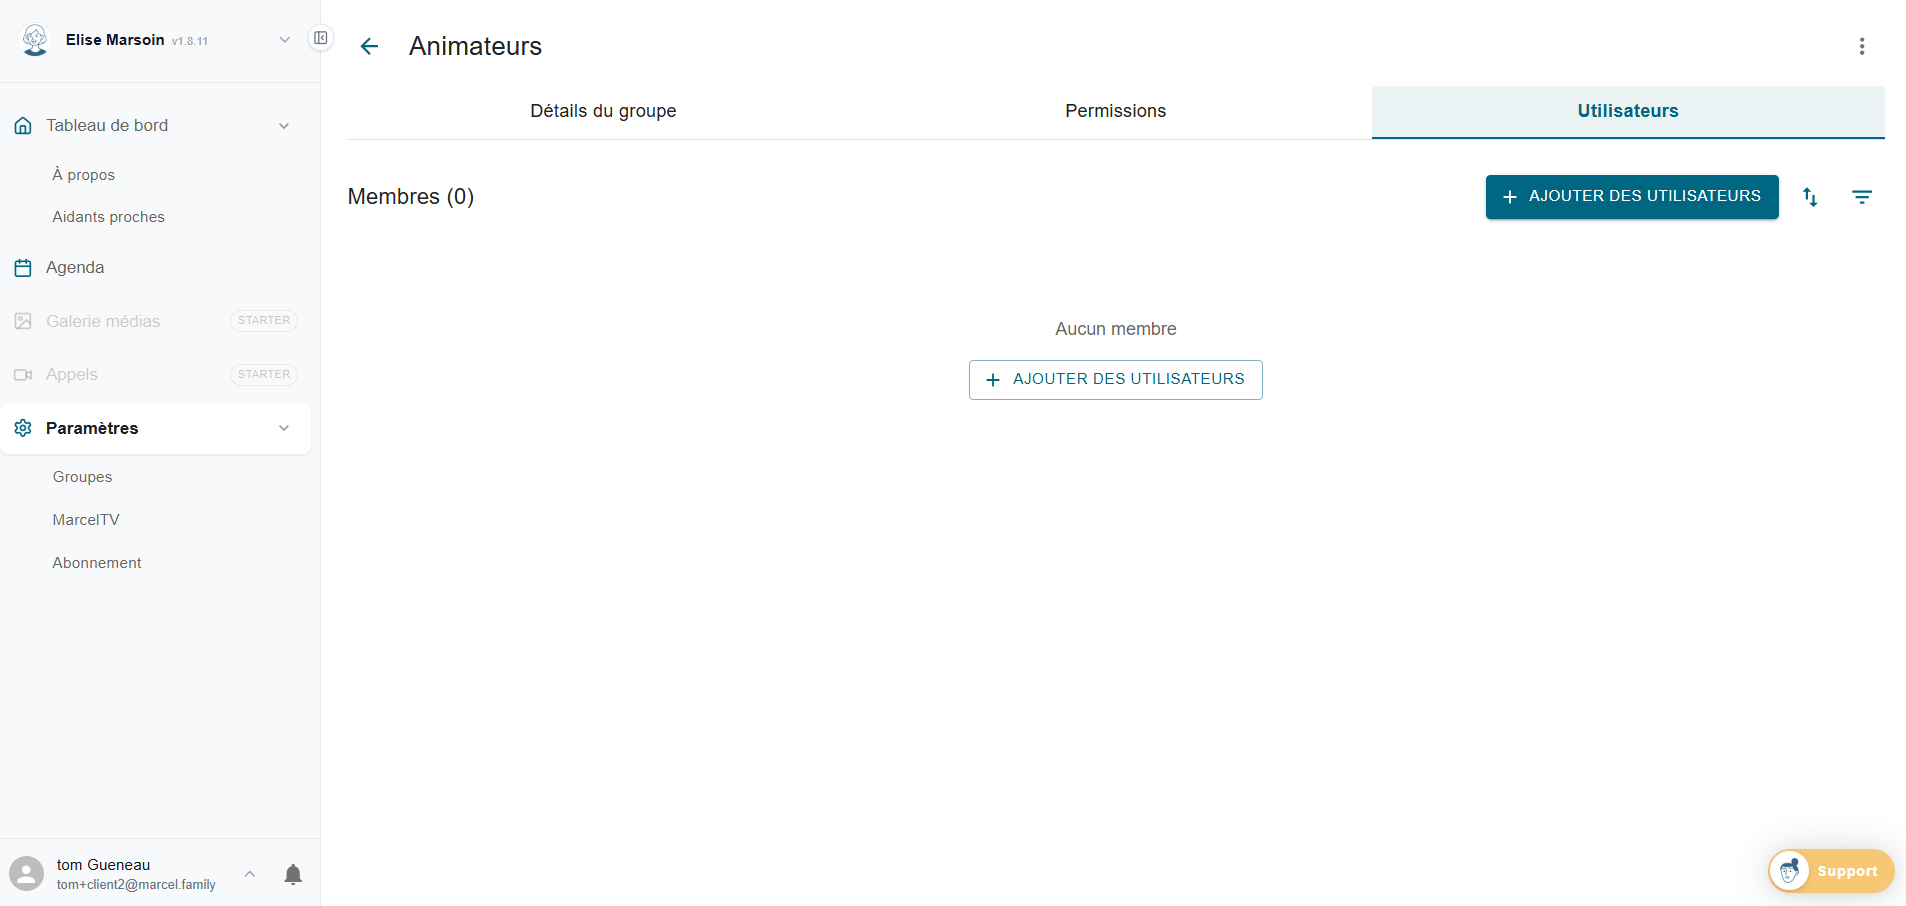Click the Appels video camera icon

[24, 374]
